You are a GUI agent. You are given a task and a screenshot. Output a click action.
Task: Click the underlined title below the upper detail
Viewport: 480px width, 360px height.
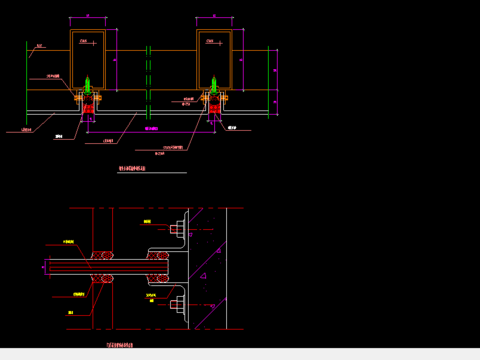click(132, 168)
